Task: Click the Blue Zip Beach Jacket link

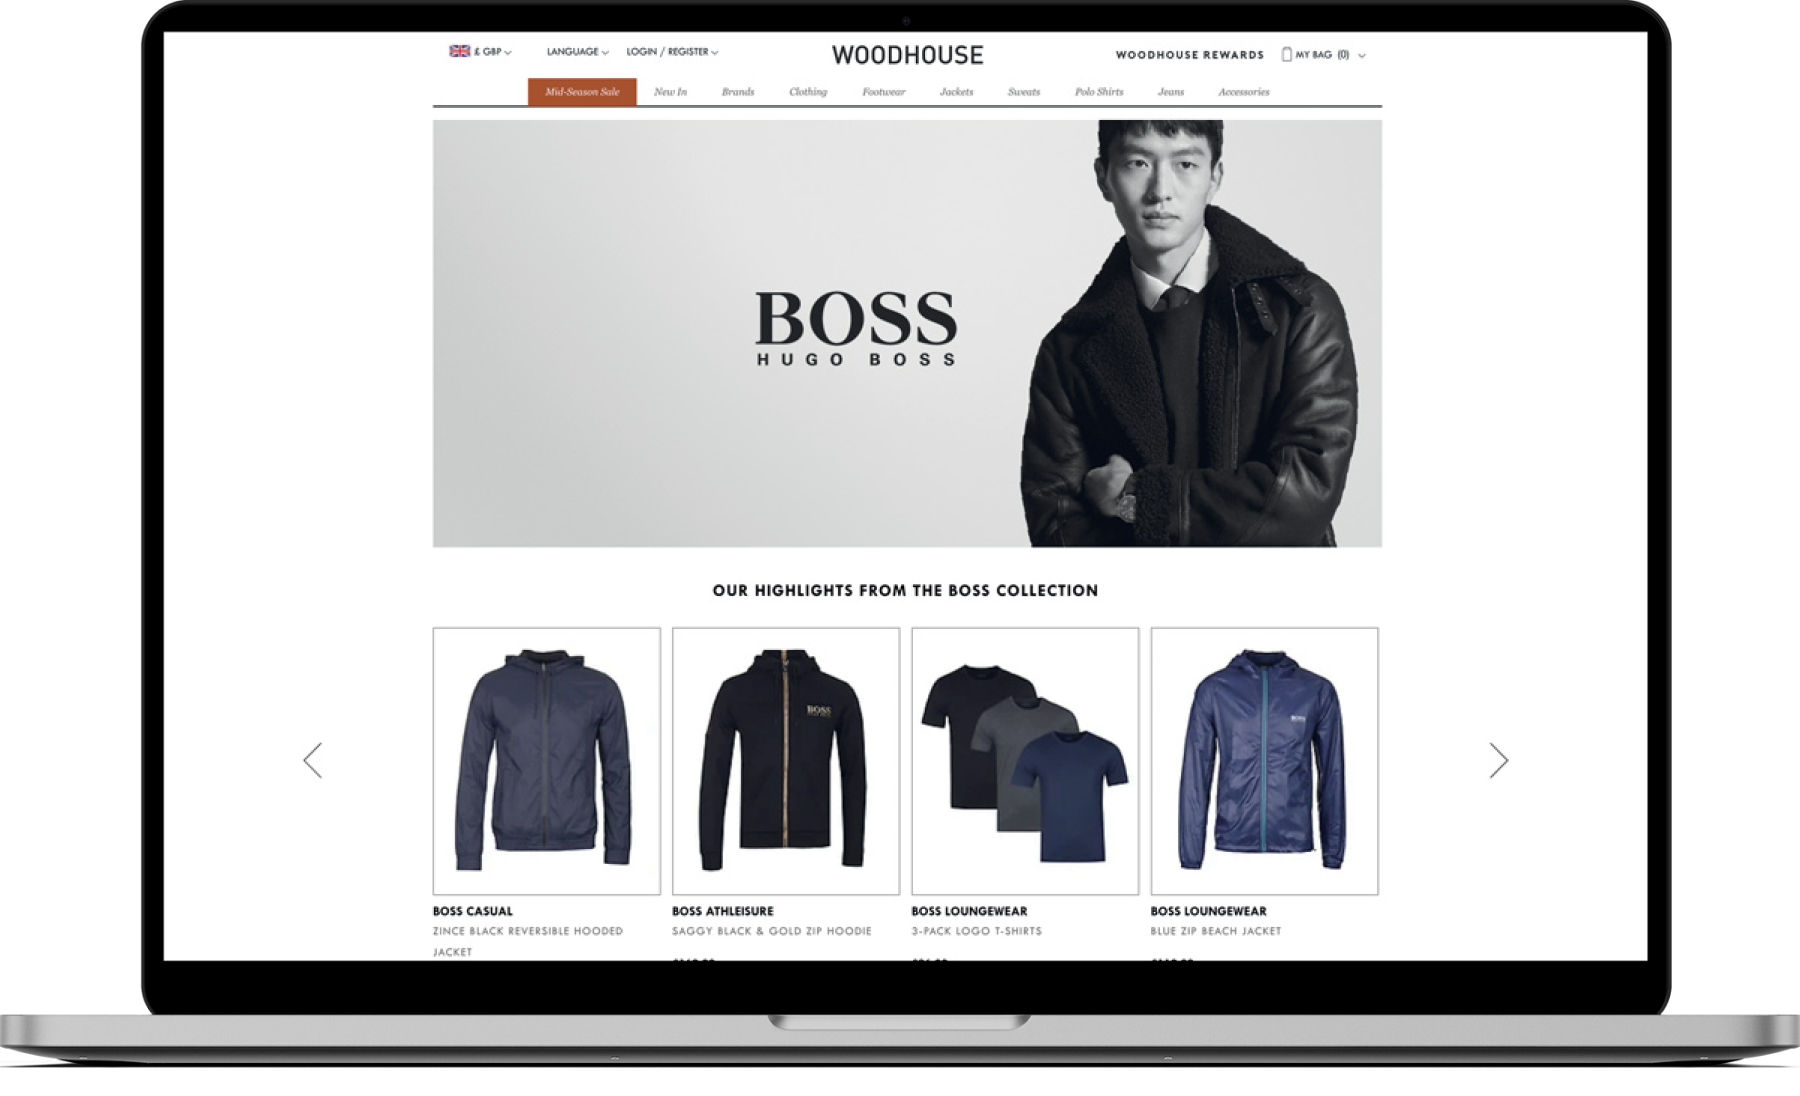Action: point(1215,931)
